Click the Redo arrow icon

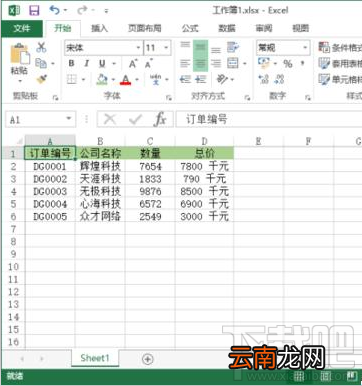(82, 11)
